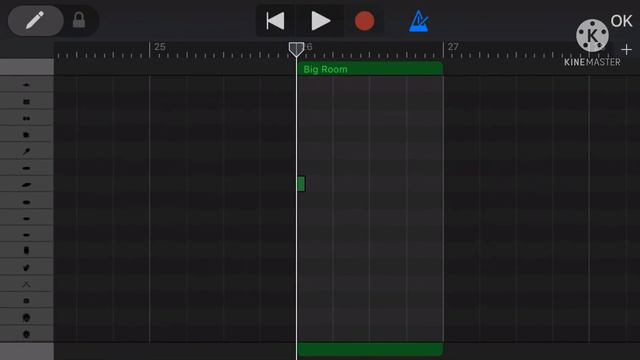The height and width of the screenshot is (360, 640).
Task: Tap the instrument icon on the green note's row
Action: tap(26, 184)
